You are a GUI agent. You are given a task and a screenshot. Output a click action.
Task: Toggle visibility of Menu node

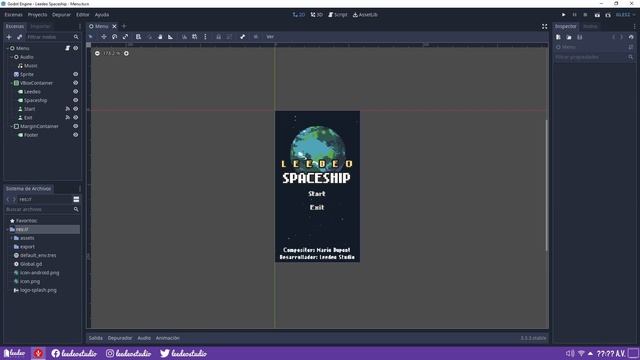coord(76,48)
